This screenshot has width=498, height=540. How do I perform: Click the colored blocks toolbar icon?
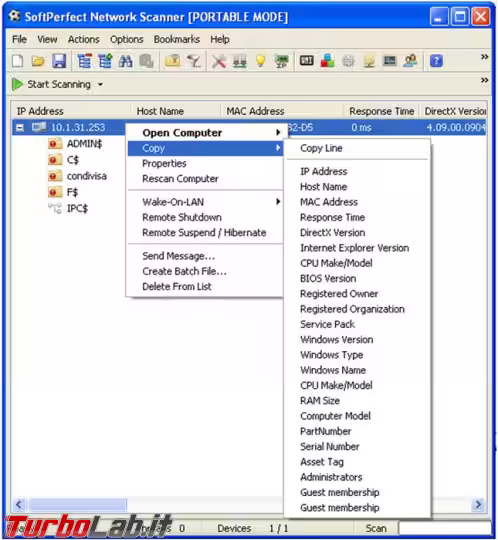coord(328,61)
